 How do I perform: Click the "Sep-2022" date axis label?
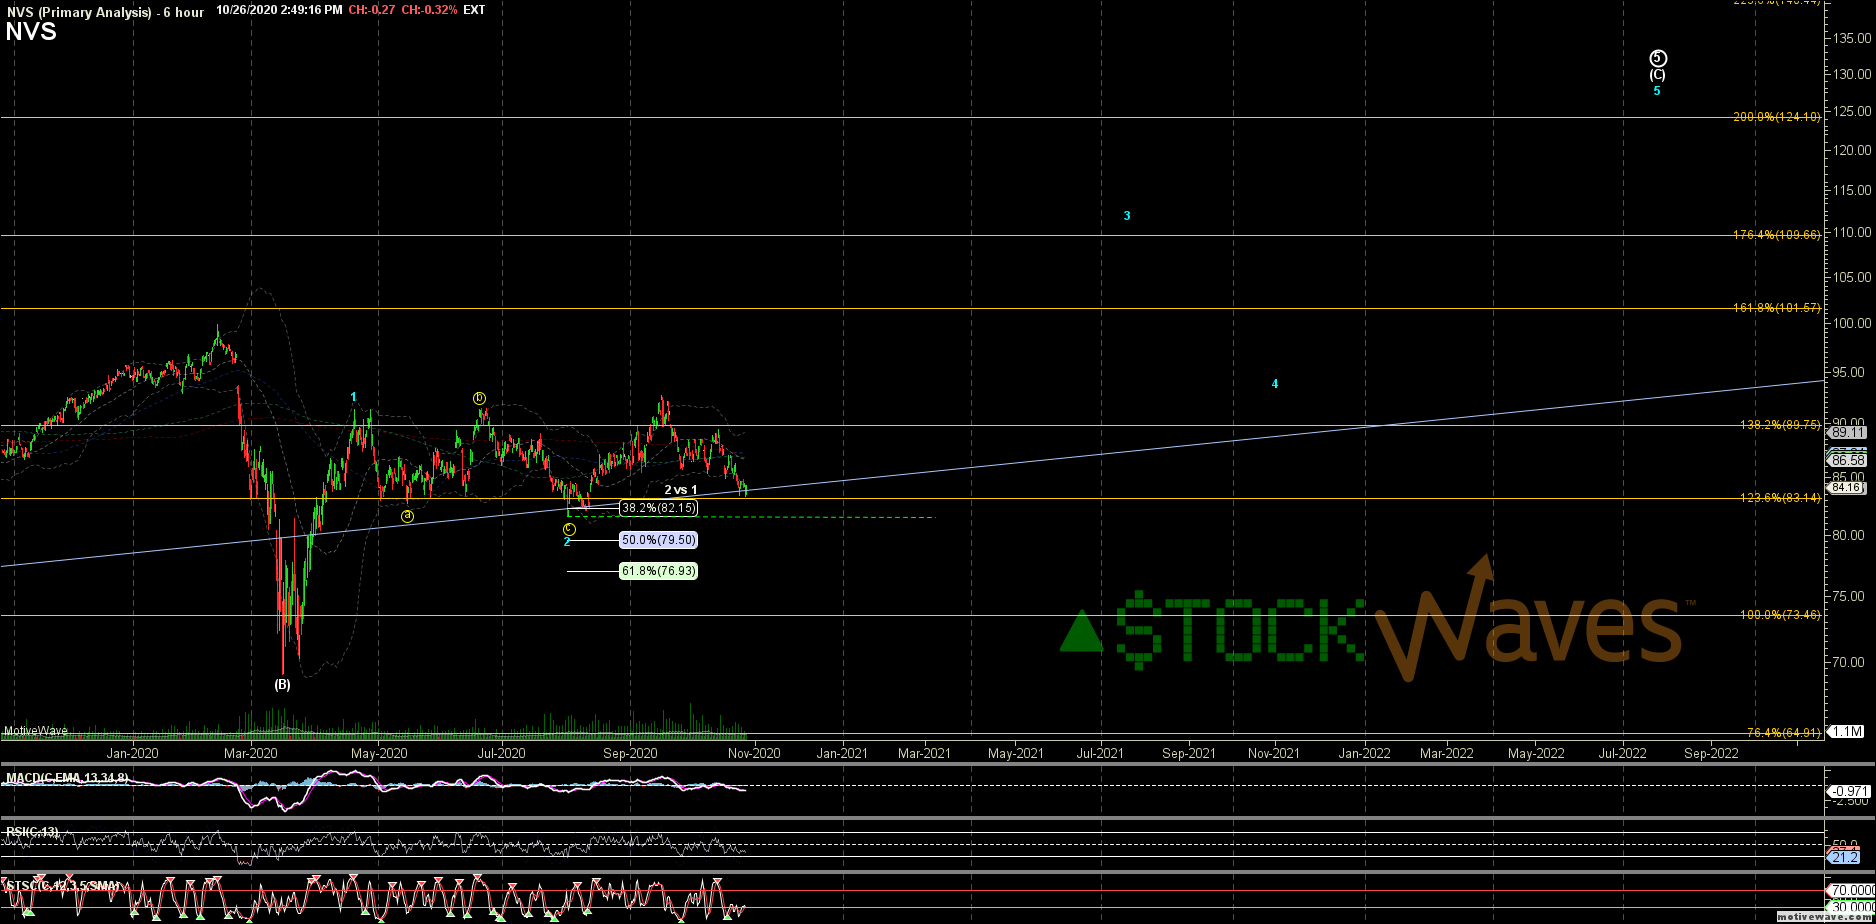point(1711,753)
